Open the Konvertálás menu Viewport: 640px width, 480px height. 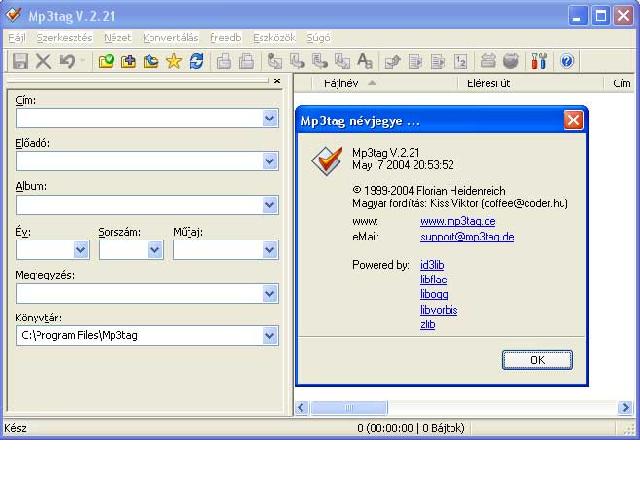coord(171,38)
